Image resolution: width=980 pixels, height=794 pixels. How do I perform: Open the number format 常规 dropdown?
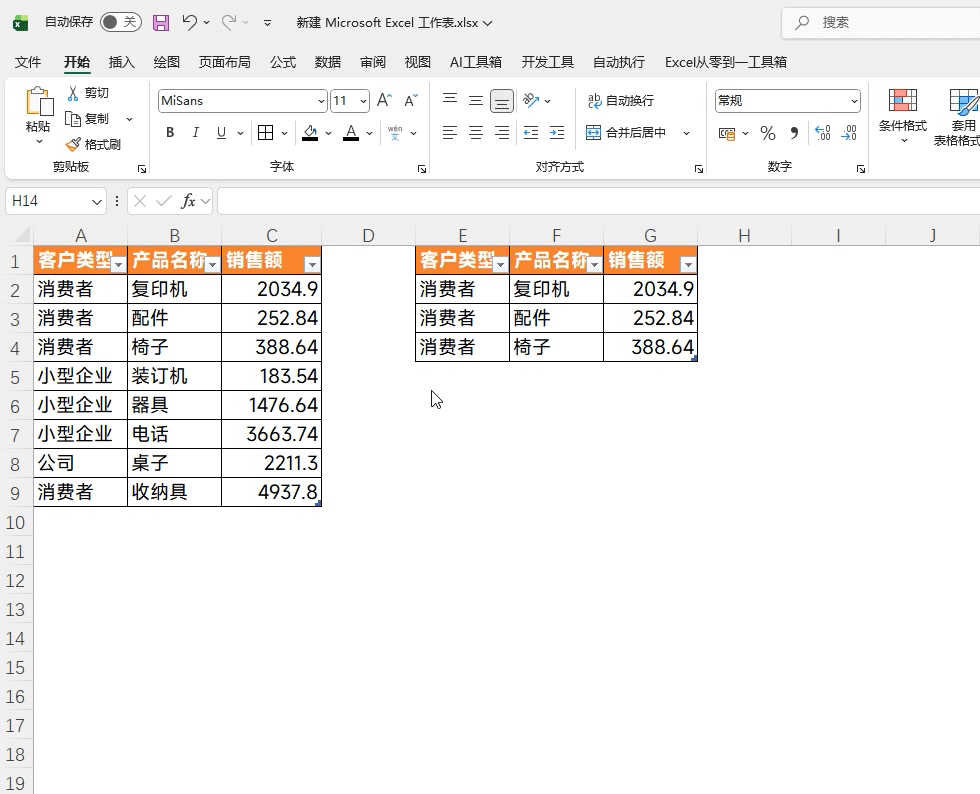tap(854, 101)
